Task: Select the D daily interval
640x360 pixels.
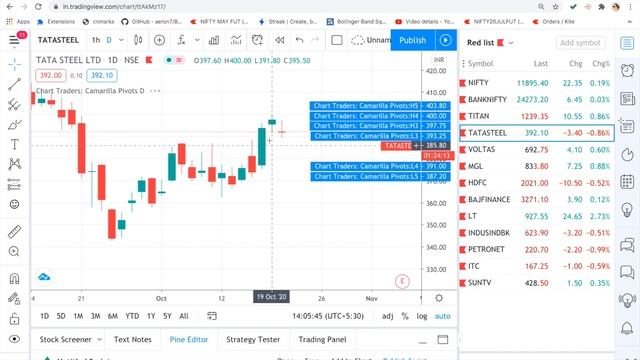Action: point(109,40)
